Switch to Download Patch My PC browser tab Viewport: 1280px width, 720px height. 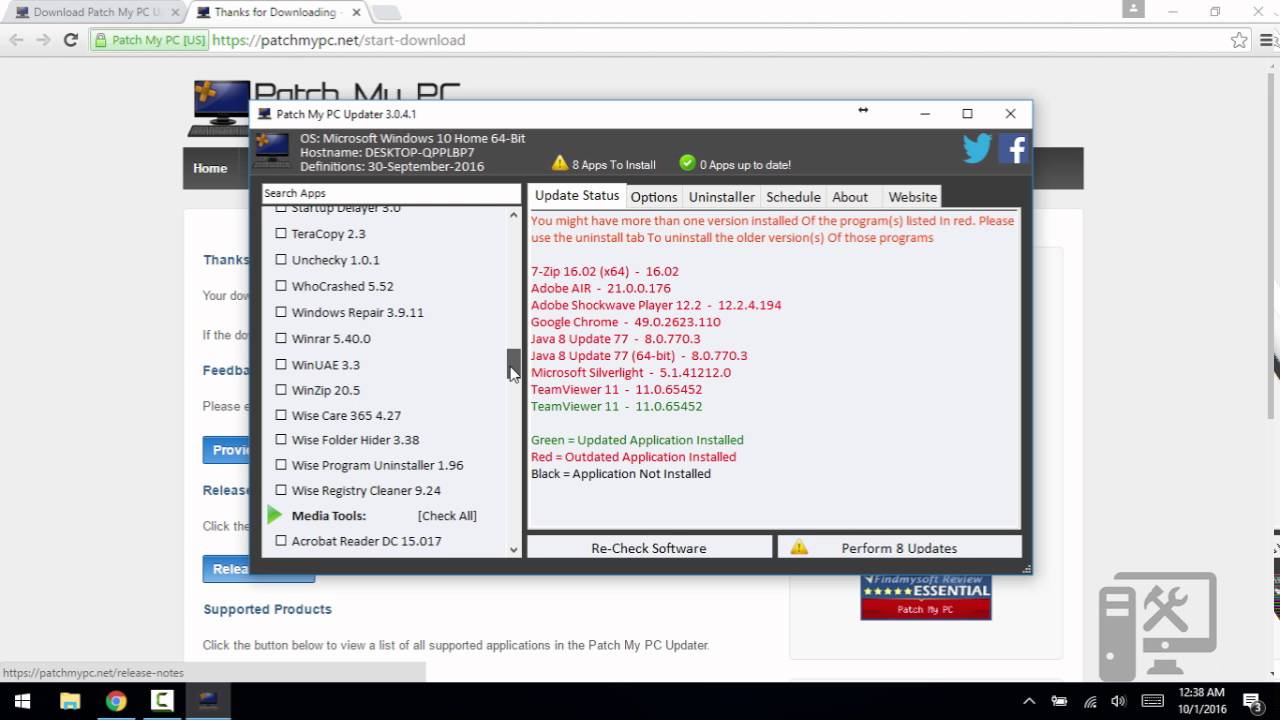tap(90, 12)
